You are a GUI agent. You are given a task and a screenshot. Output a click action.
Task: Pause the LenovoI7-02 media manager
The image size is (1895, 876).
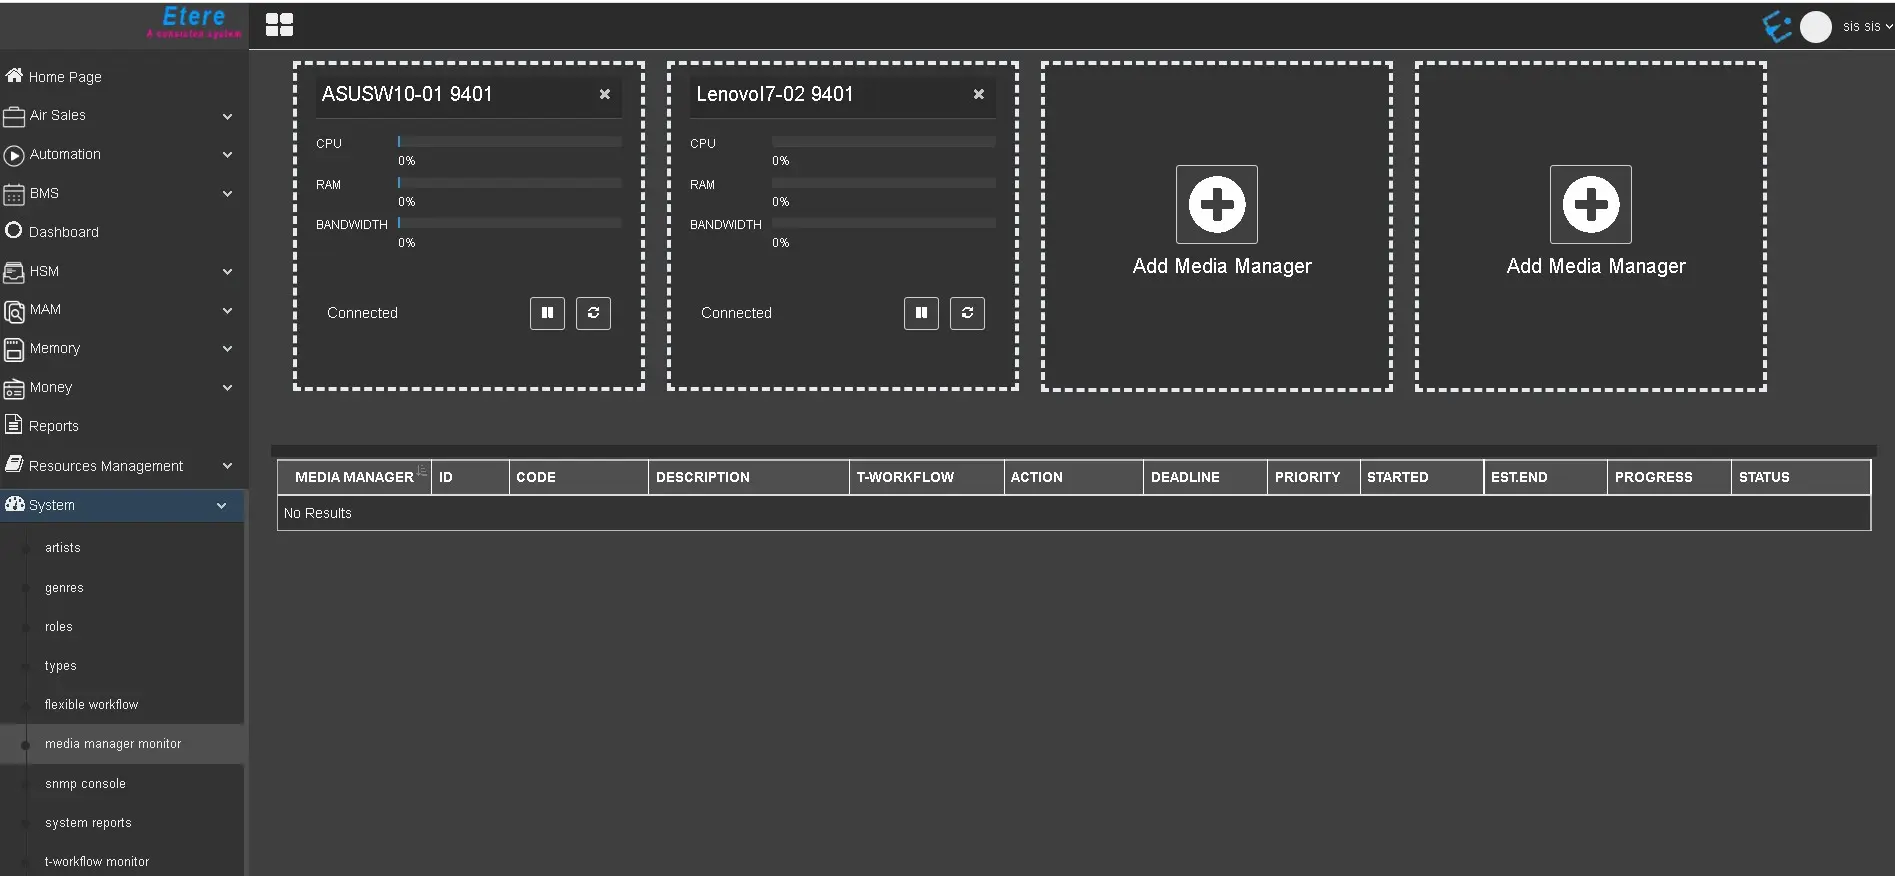click(921, 313)
